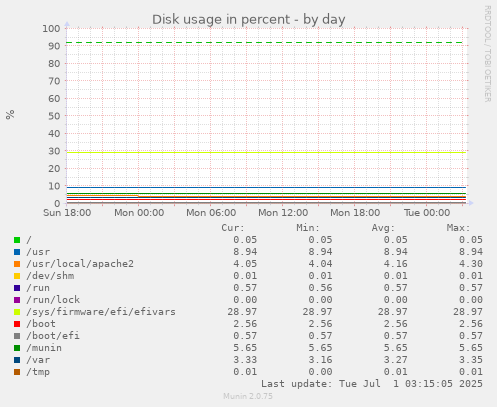Click the blue /usr line on the graph
497x407 pixels.
pos(266,187)
